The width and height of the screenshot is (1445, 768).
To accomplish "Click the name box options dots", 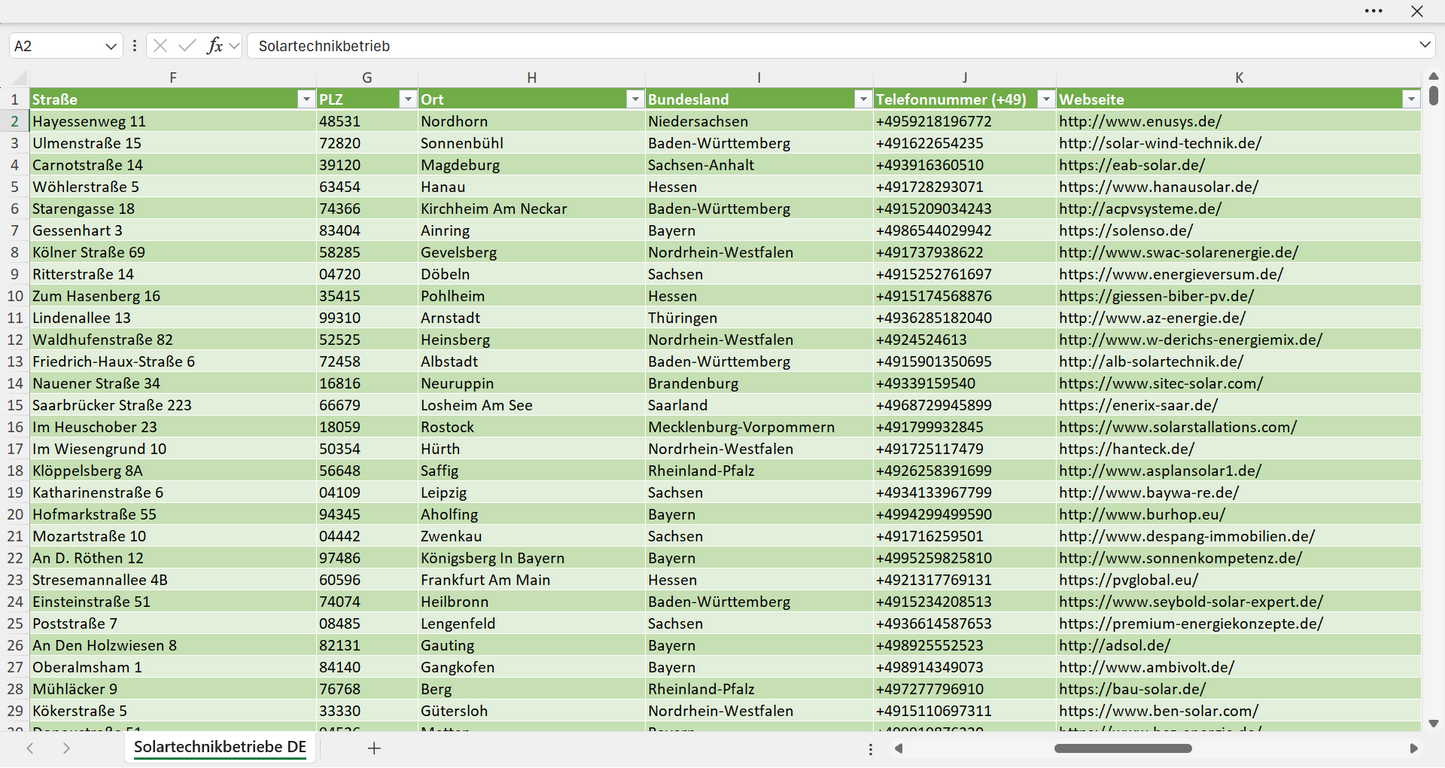I will click(134, 46).
